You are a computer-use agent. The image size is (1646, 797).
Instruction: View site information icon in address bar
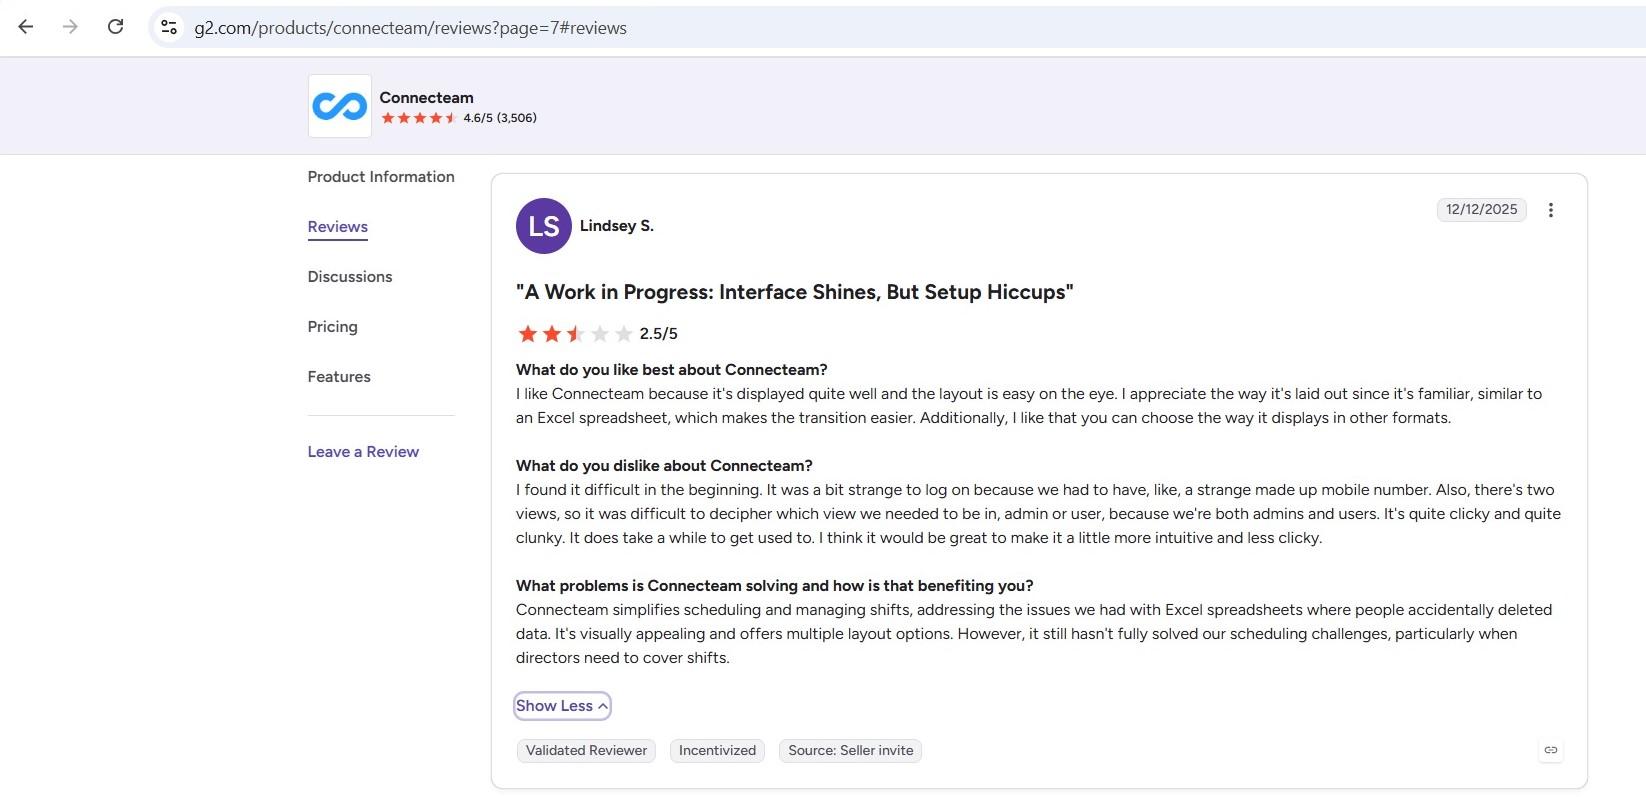pos(169,27)
